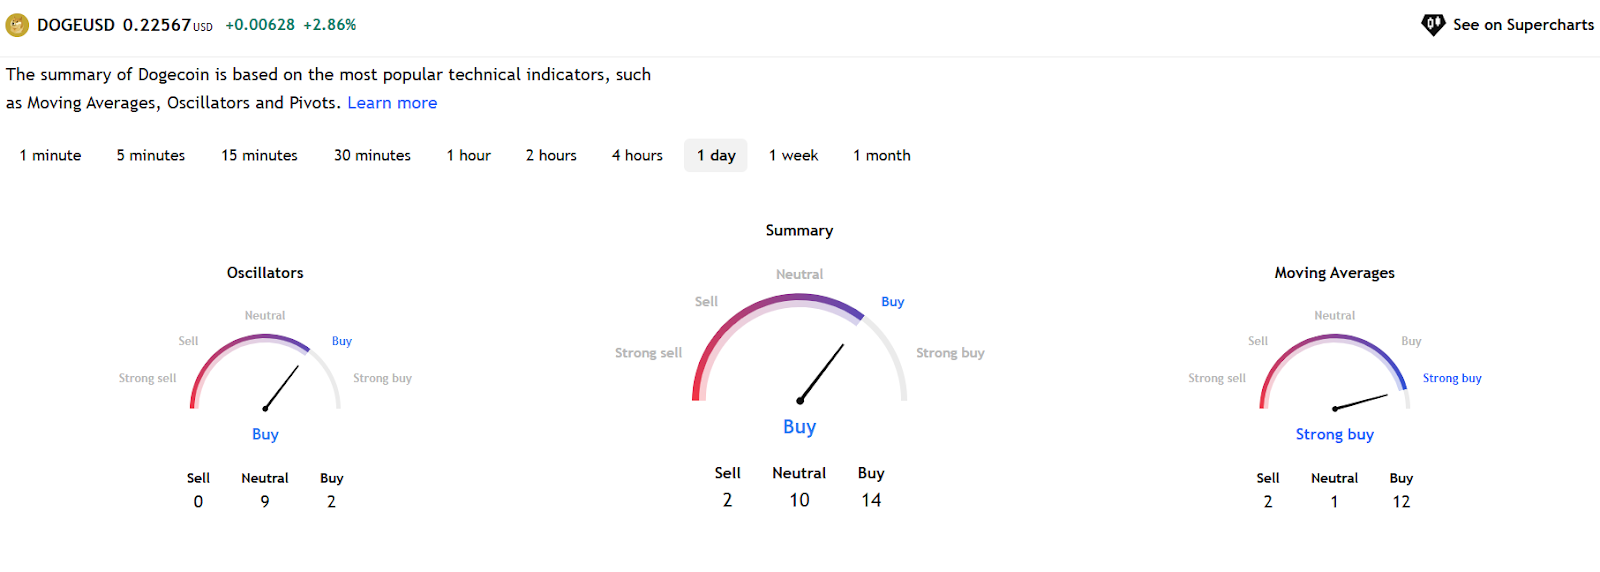Select the active 1 day tab
The height and width of the screenshot is (572, 1600).
coord(716,156)
